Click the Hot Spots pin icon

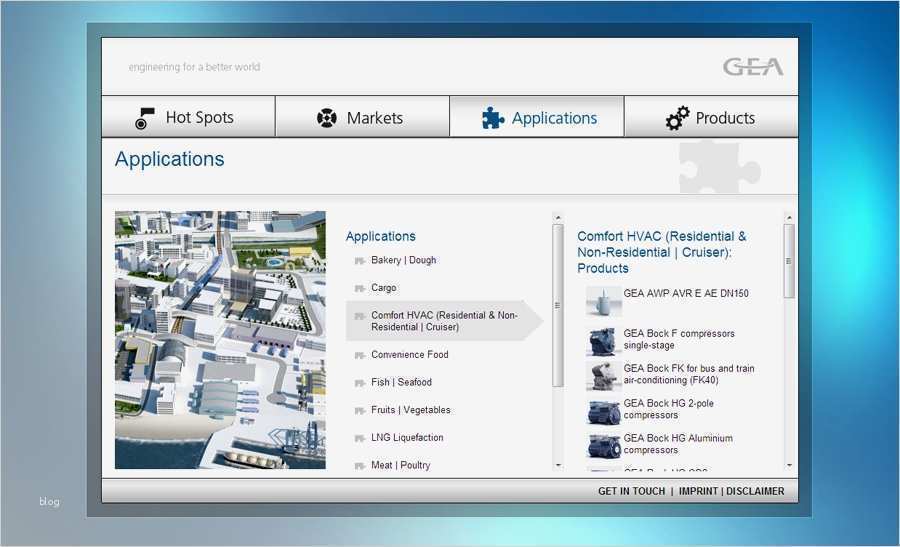coord(144,118)
